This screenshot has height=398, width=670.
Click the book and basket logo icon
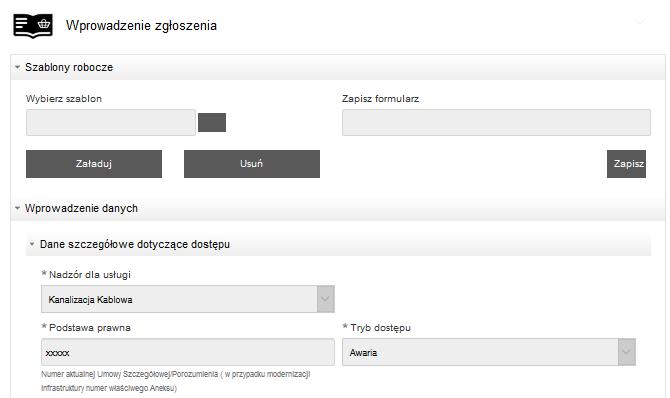[x=33, y=26]
